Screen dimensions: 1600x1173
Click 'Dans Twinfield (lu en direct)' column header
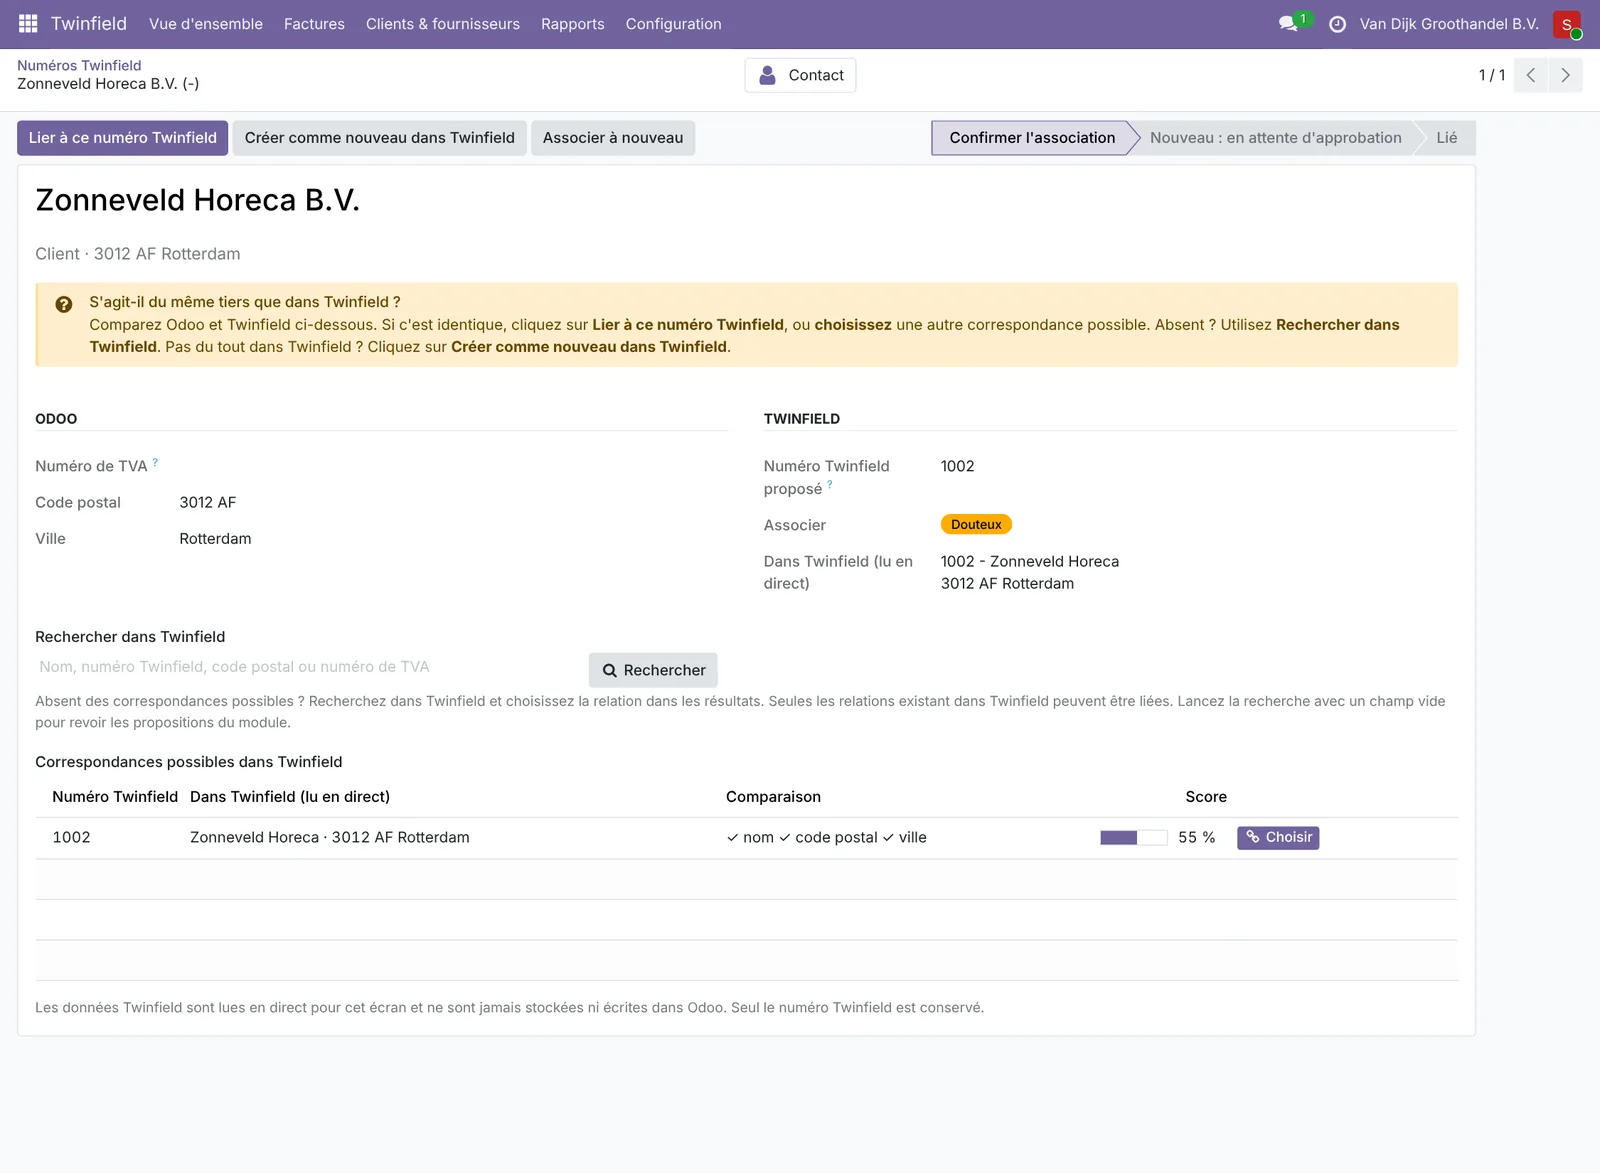tap(290, 797)
